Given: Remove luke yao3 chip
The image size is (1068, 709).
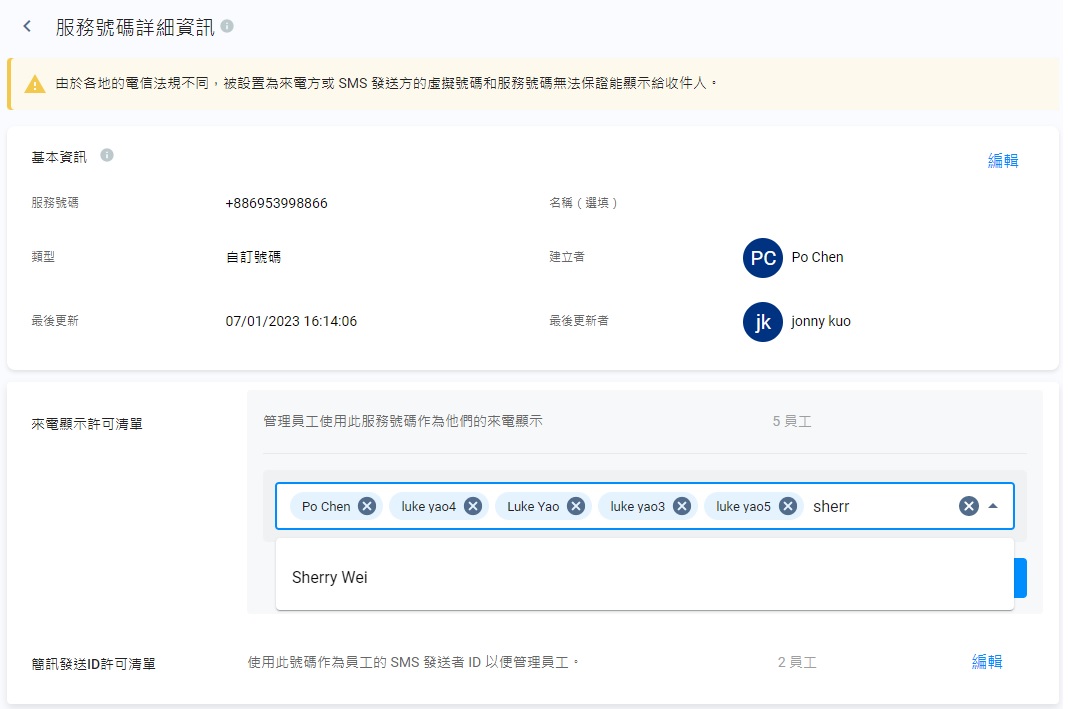Looking at the screenshot, I should (x=682, y=506).
